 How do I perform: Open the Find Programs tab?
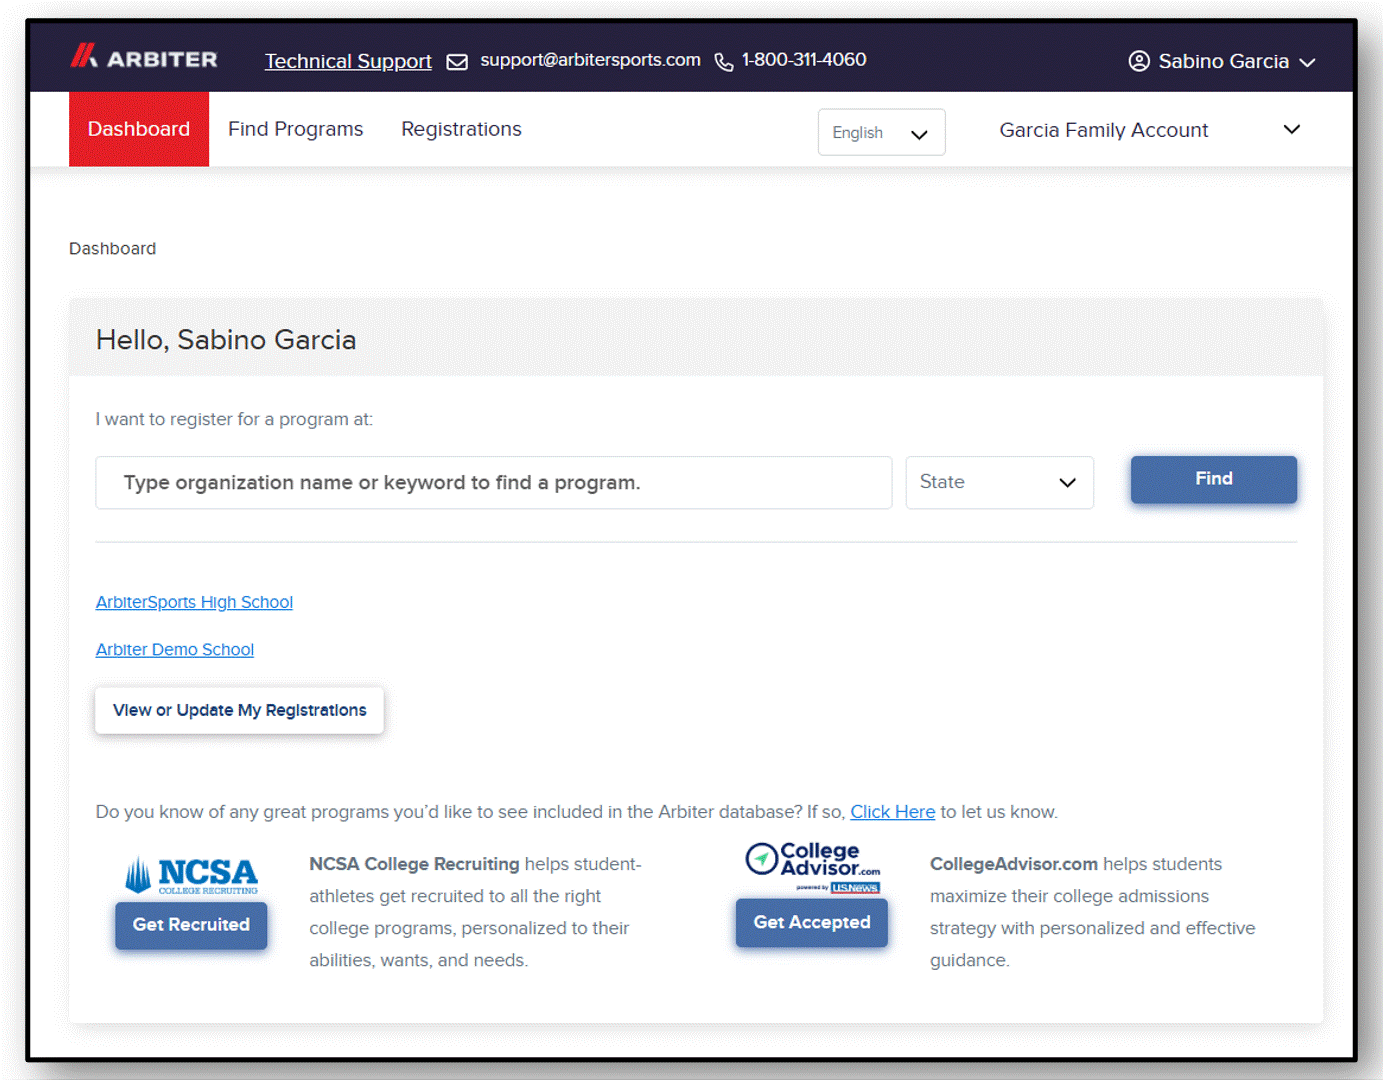coord(295,129)
